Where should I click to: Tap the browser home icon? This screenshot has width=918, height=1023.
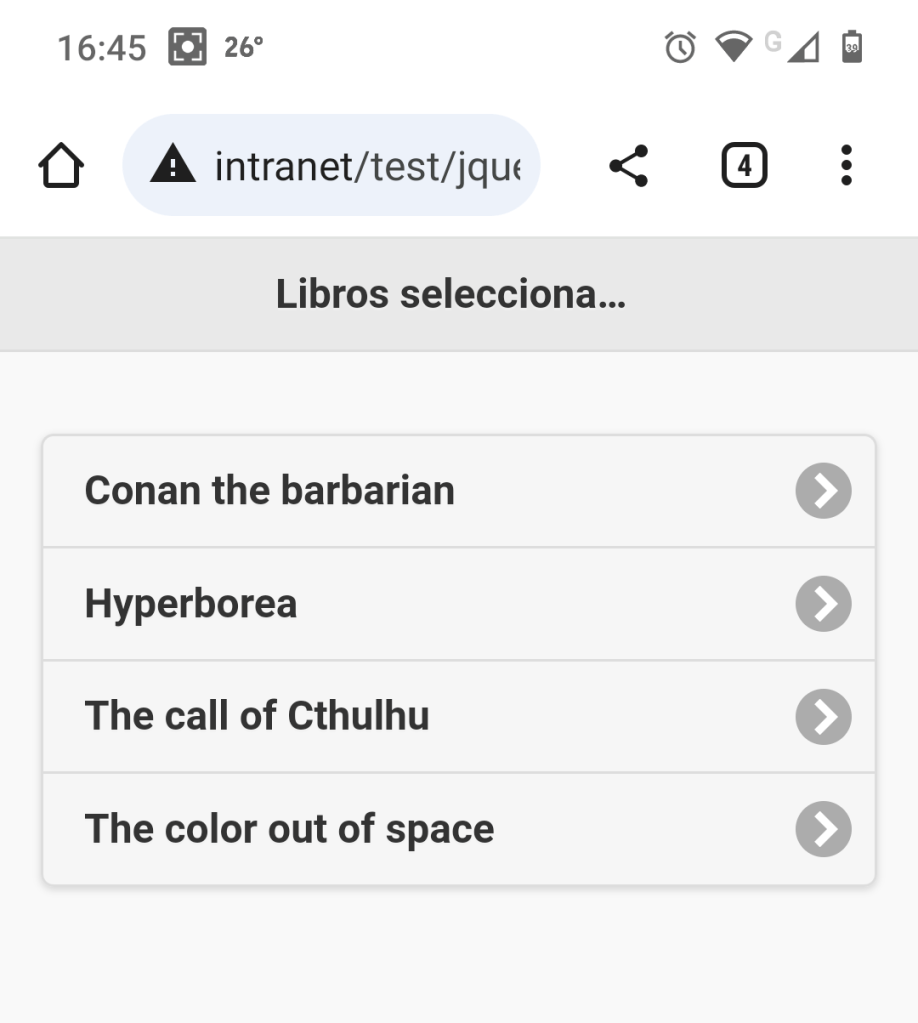(61, 166)
